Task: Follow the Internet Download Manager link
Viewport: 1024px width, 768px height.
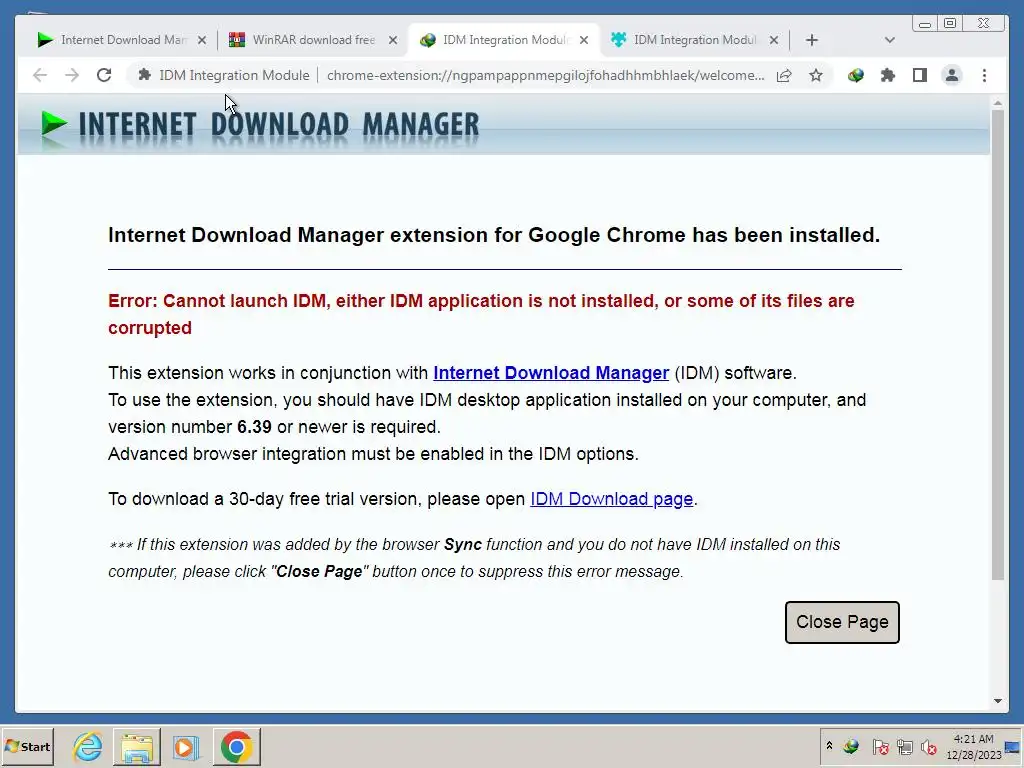Action: pos(551,373)
